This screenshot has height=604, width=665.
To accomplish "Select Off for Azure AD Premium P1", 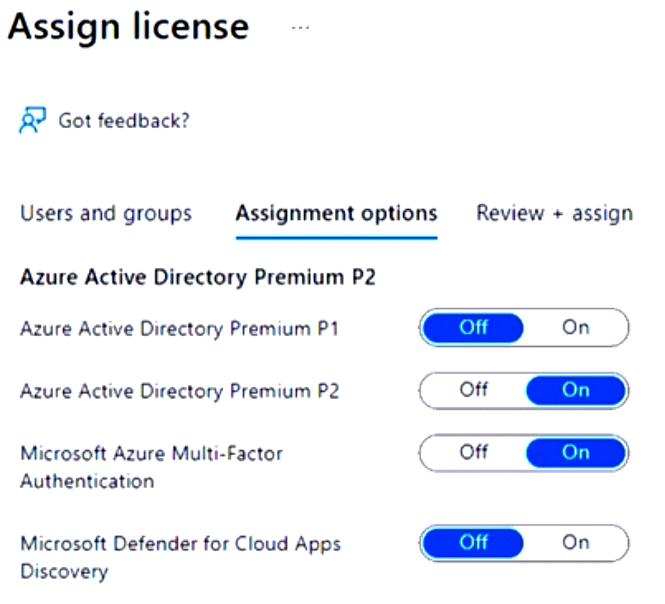I will click(473, 327).
